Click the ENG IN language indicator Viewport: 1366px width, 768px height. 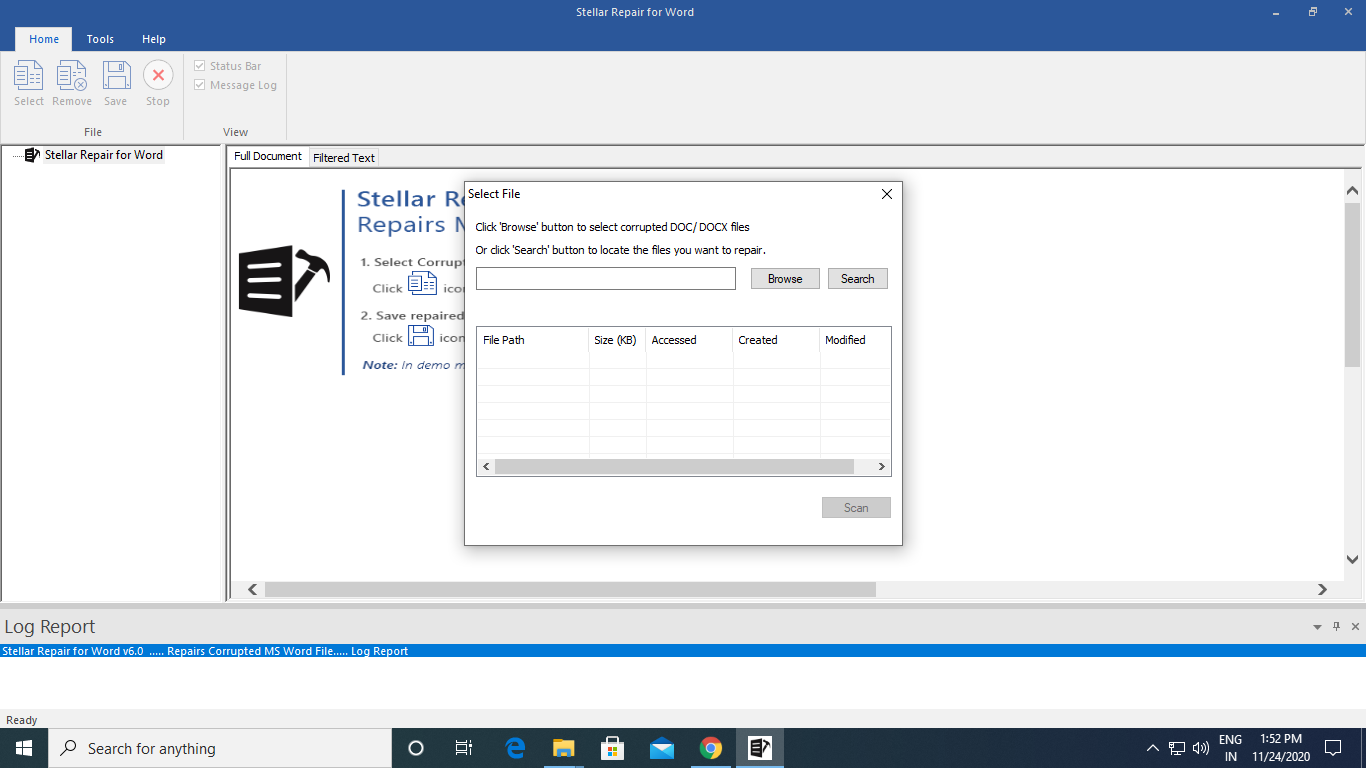(1230, 748)
